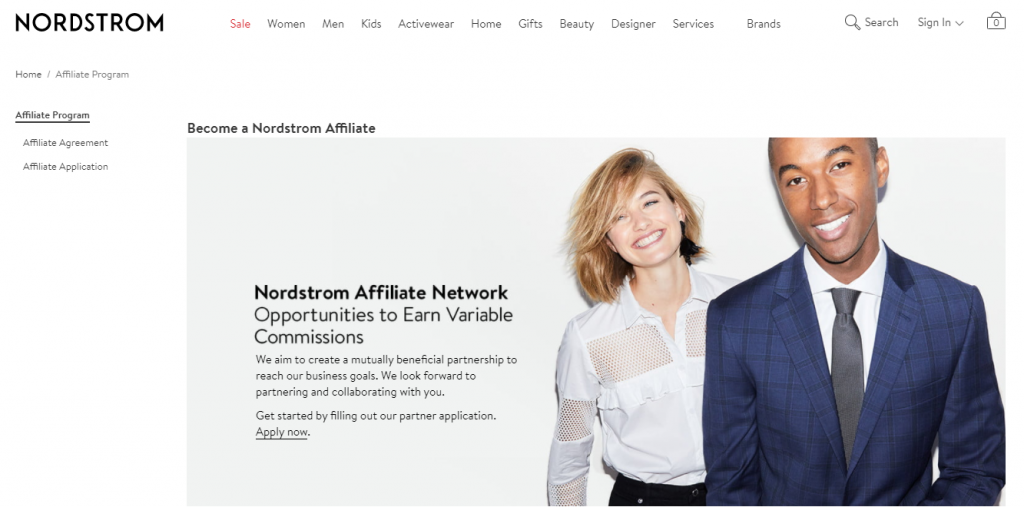Select Affiliate Program sidebar heading
The width and height of the screenshot is (1024, 507).
[x=52, y=115]
